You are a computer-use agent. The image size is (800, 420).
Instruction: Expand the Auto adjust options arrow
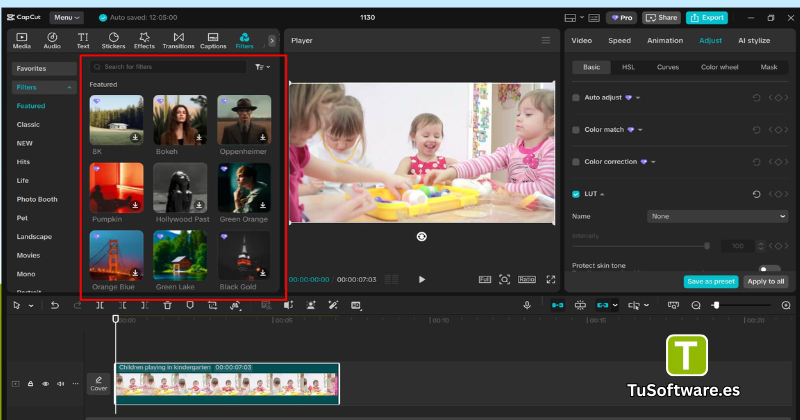tap(638, 97)
